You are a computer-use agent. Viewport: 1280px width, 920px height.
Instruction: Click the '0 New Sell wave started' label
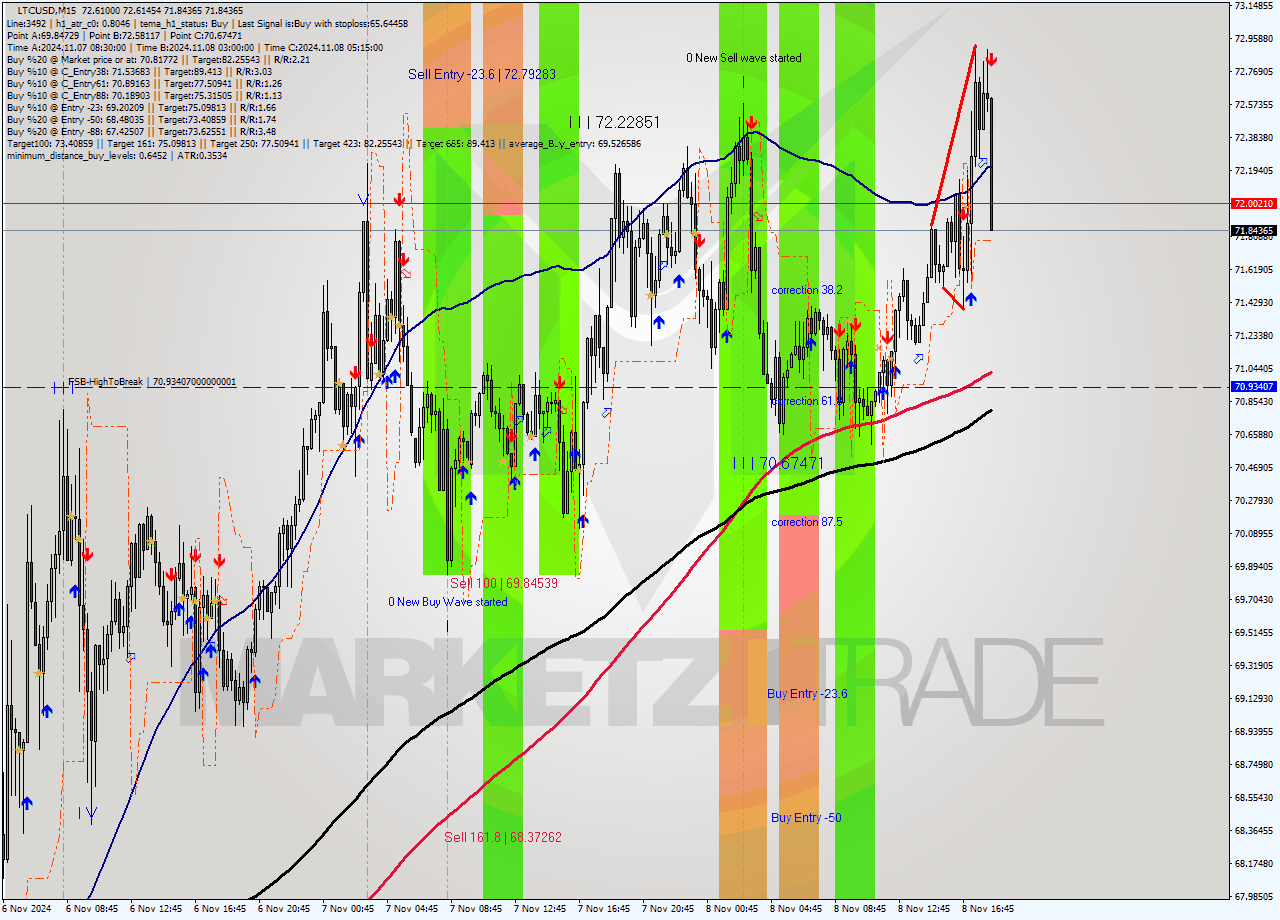(x=743, y=58)
